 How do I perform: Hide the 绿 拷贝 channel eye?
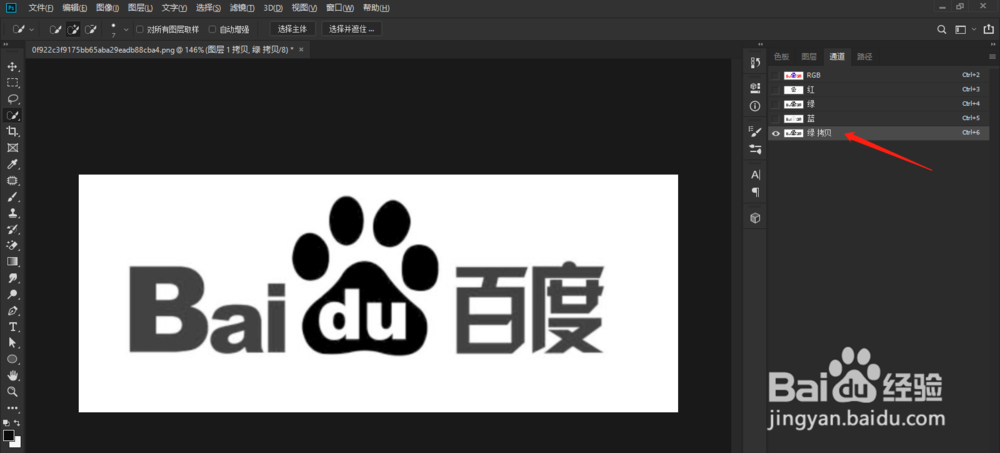pos(776,133)
